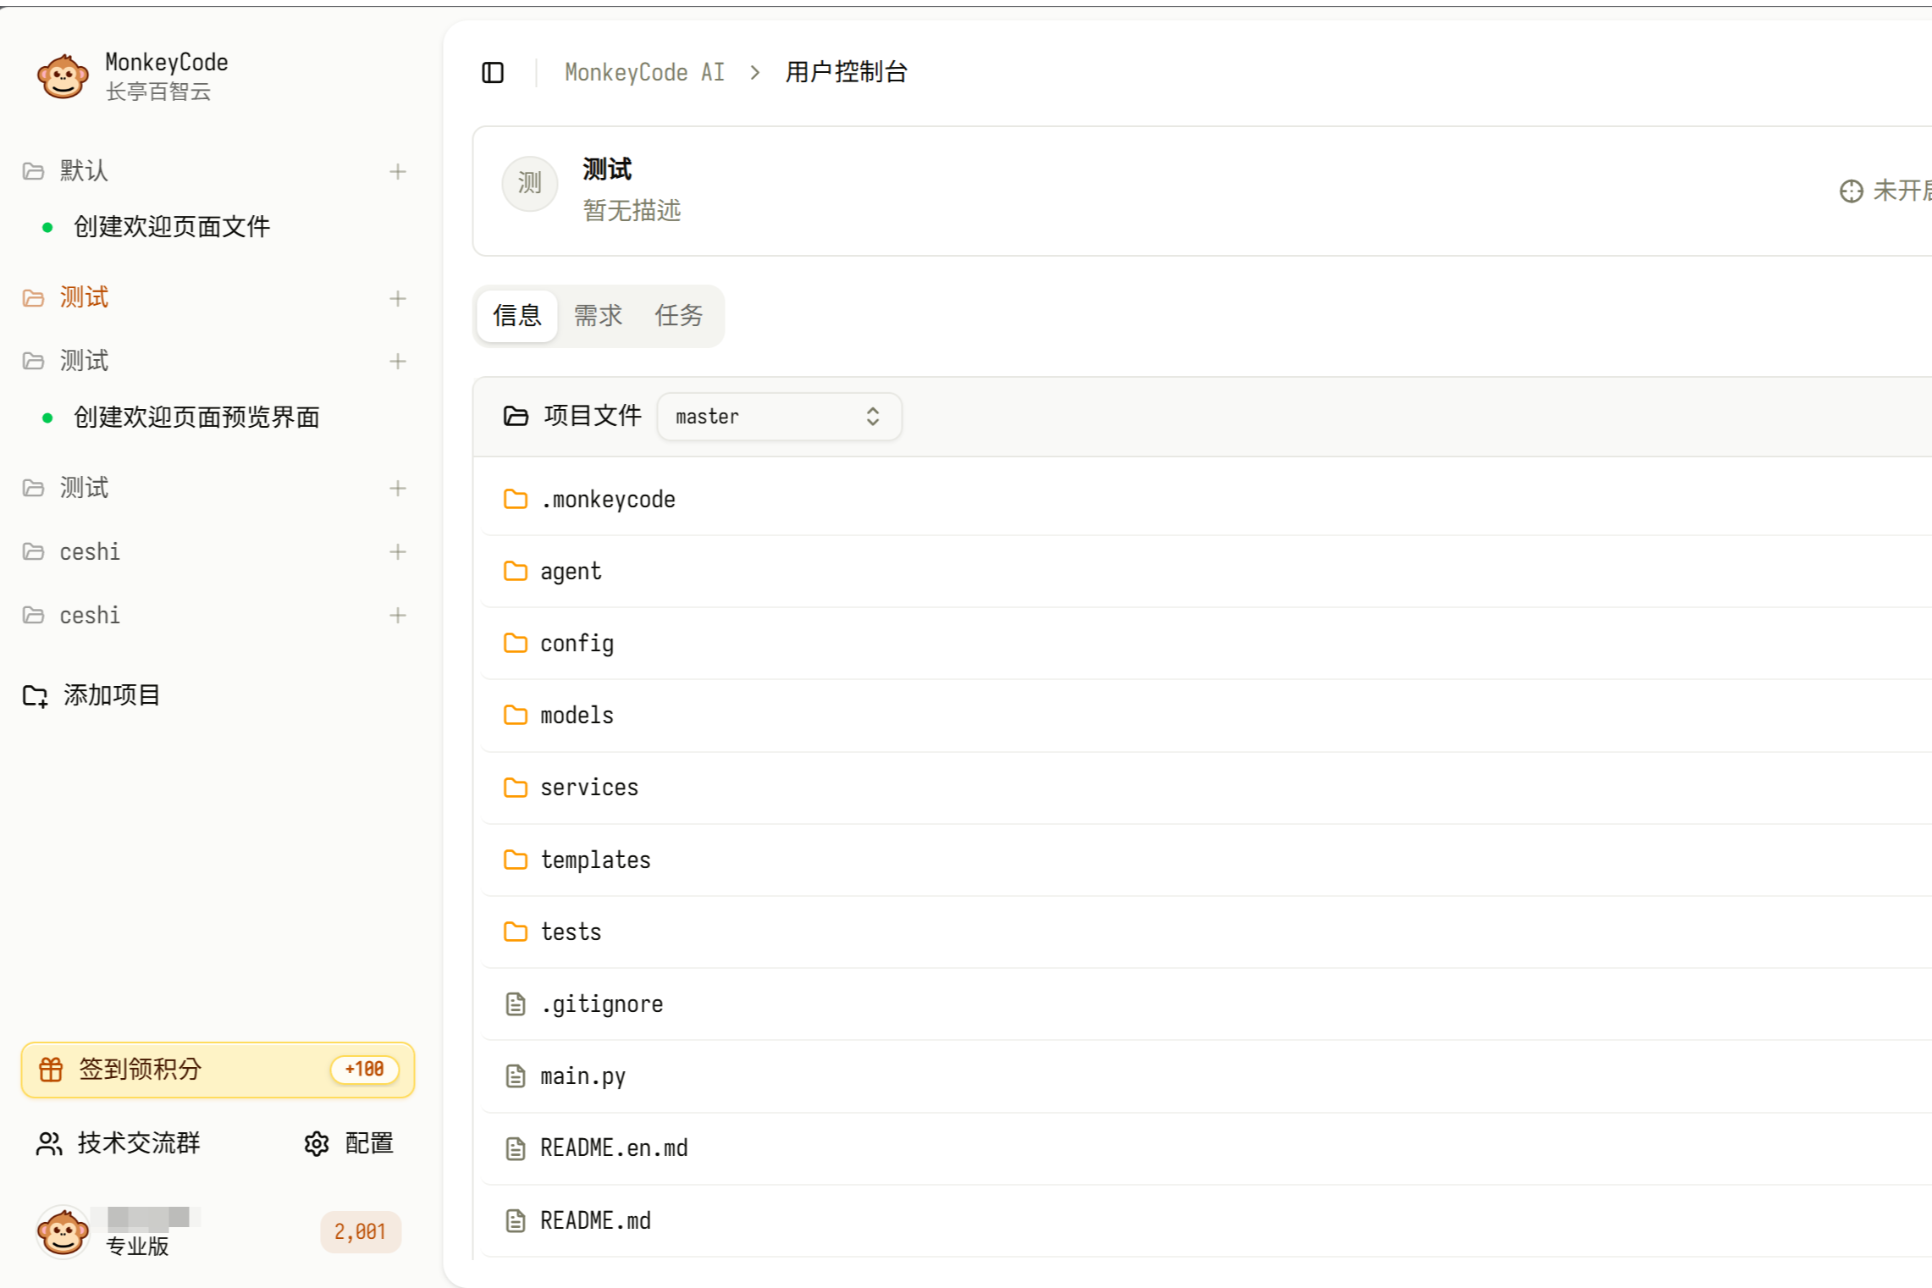Click the plus icon beside the lower ceshi project
This screenshot has height=1288, width=1932.
click(398, 616)
